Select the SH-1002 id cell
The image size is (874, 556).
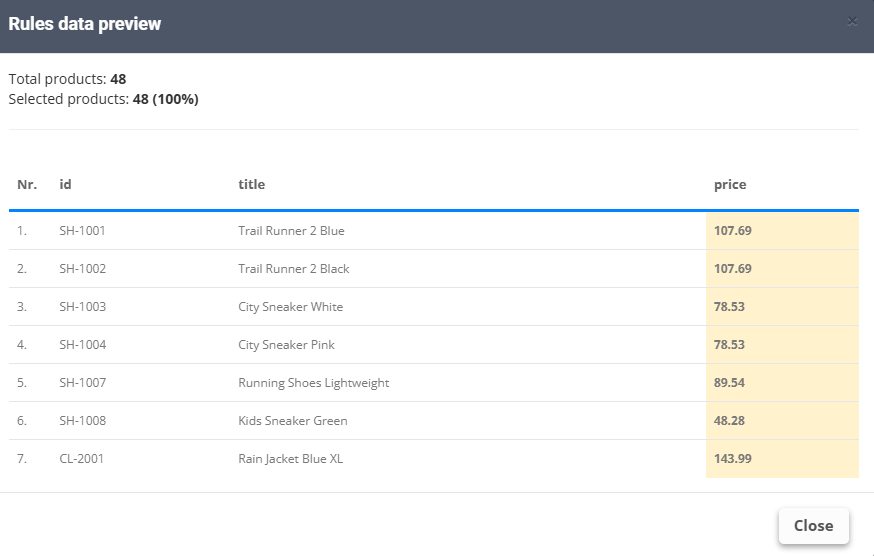click(82, 269)
